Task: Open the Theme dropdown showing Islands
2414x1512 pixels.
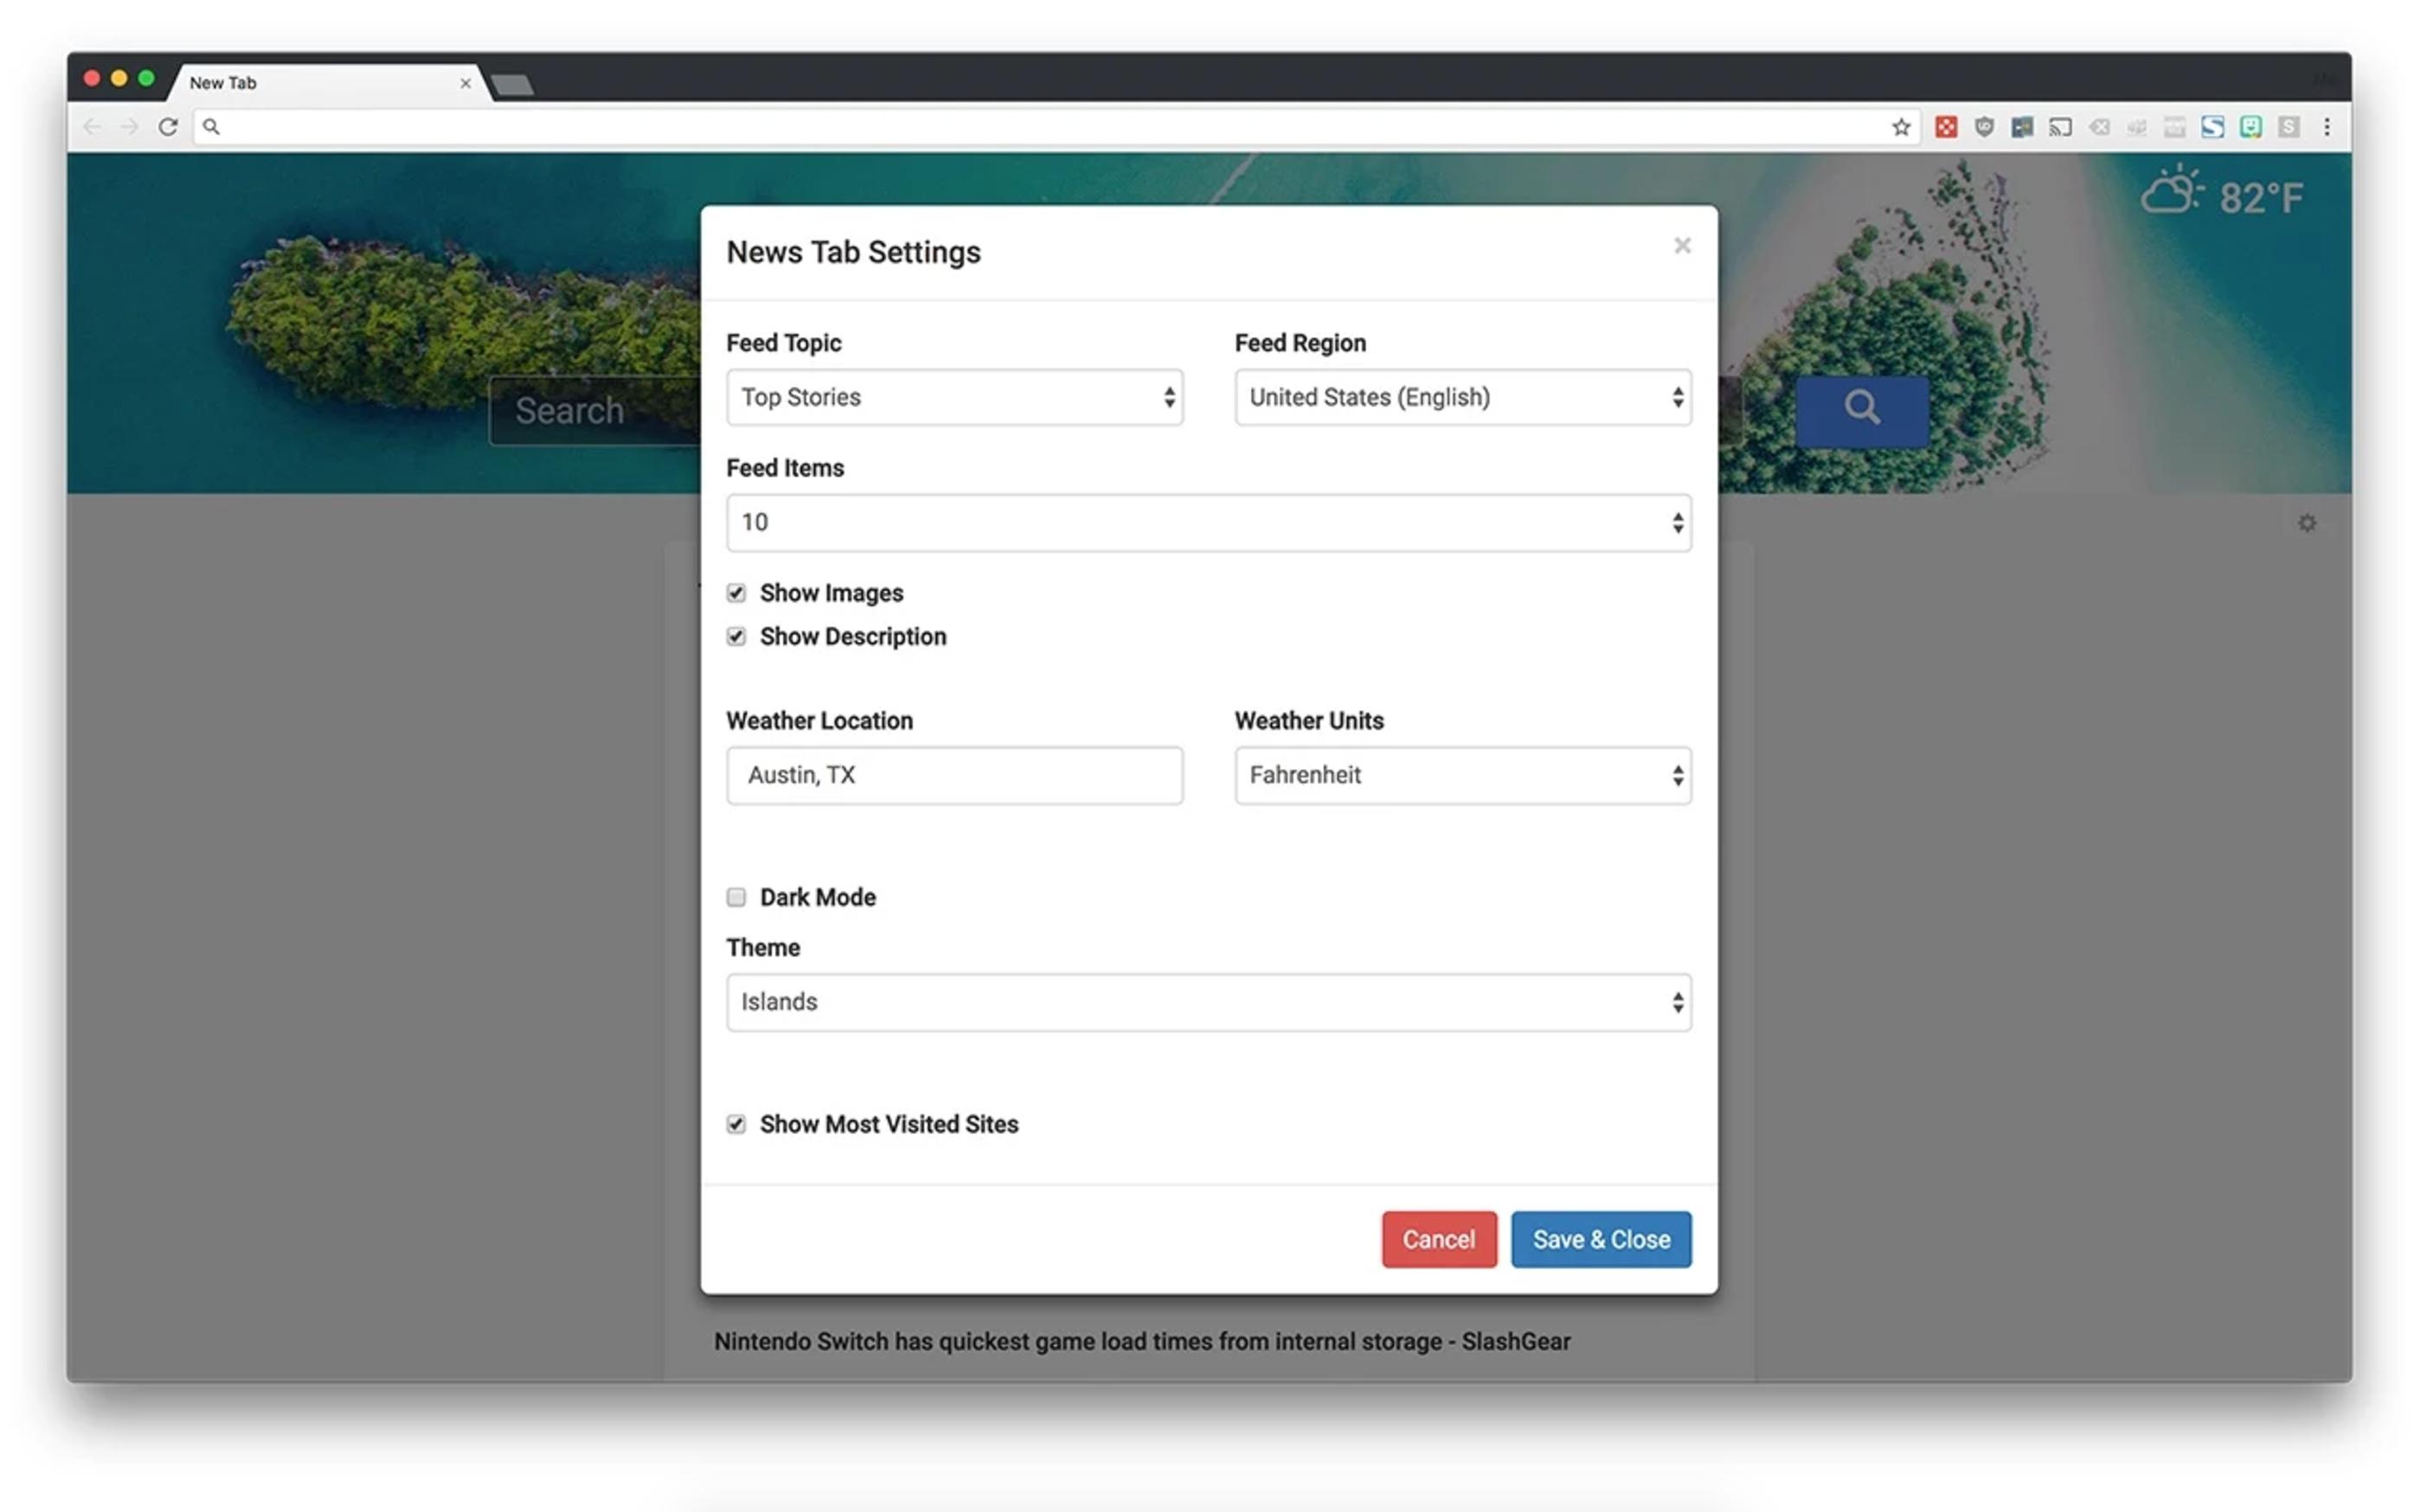Action: coord(1208,1002)
